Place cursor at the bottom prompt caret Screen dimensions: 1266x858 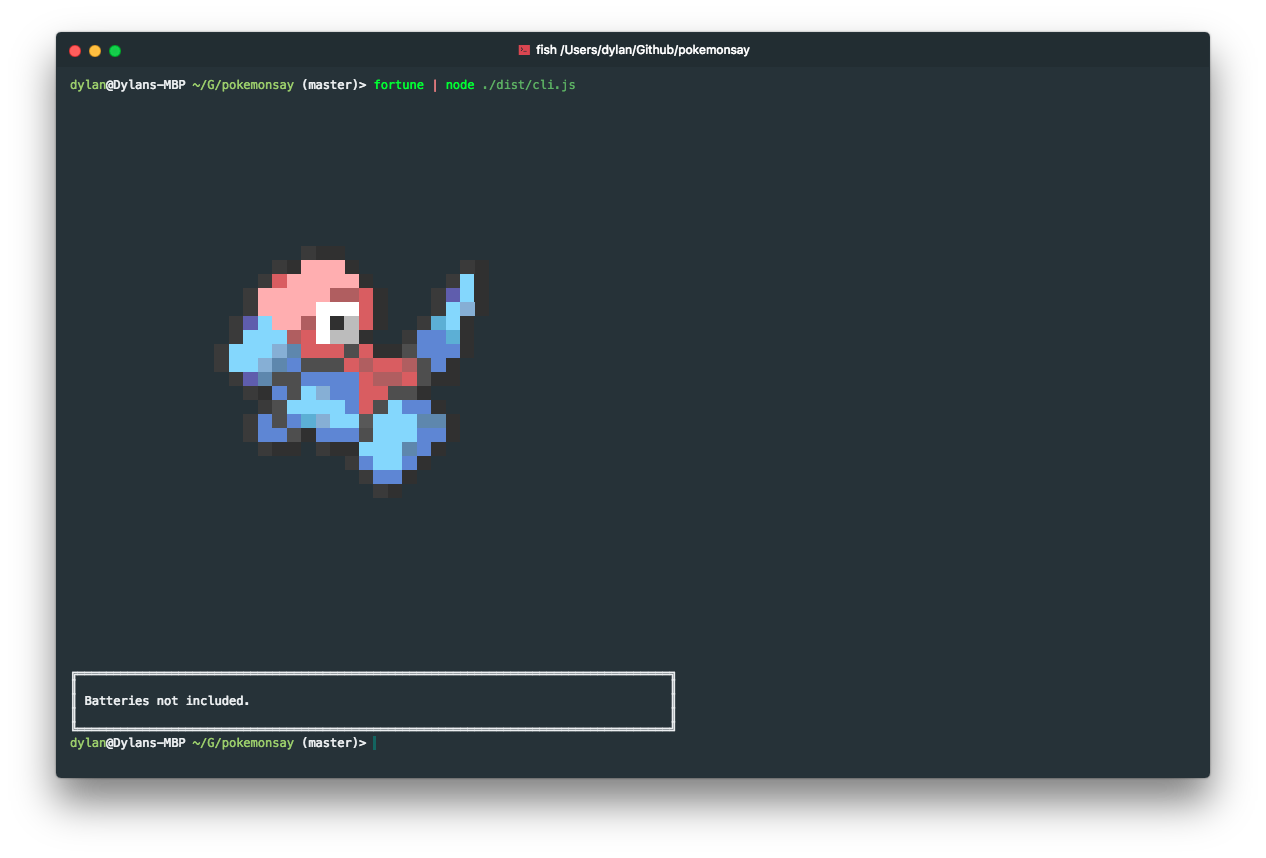tap(375, 743)
